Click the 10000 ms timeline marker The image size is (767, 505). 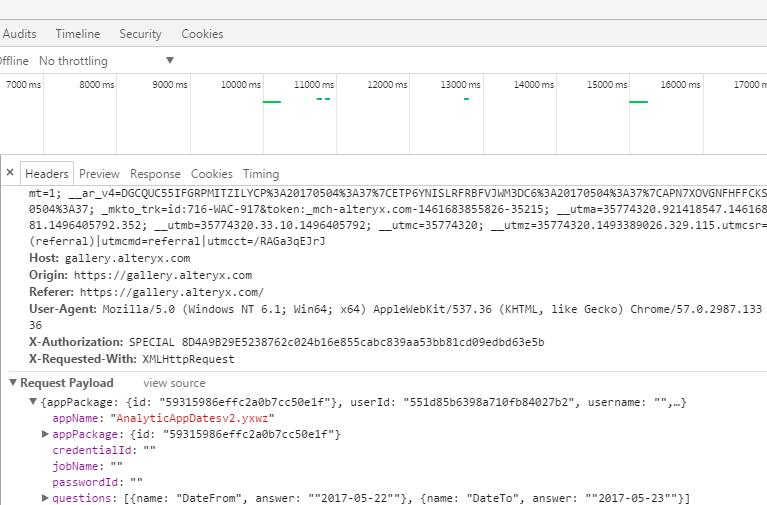click(241, 85)
